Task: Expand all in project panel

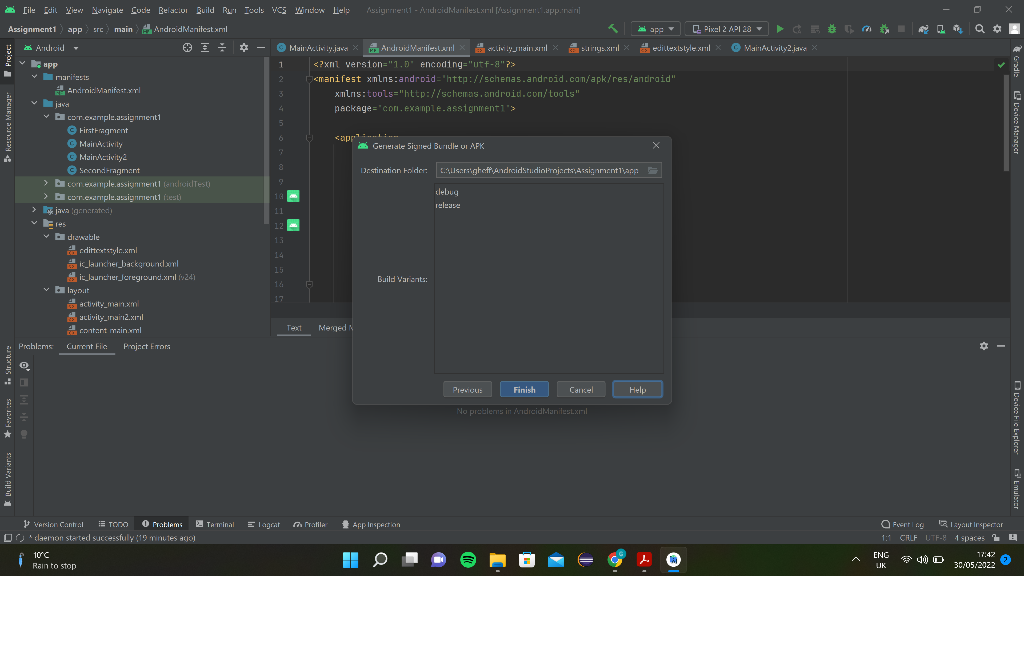Action: pyautogui.click(x=205, y=48)
